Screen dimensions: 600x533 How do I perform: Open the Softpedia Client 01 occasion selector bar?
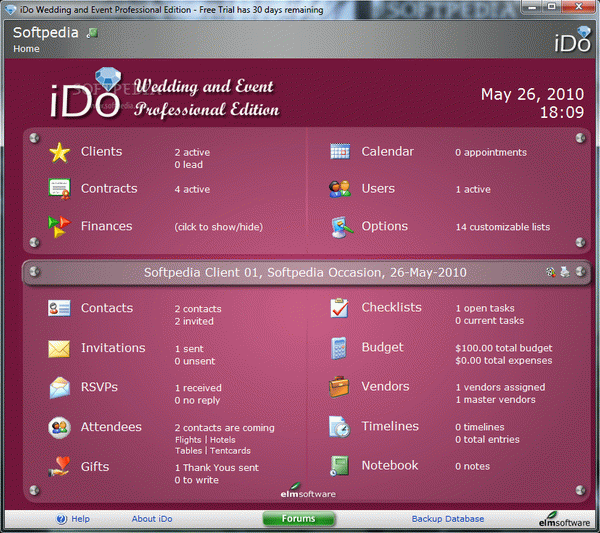click(x=306, y=272)
